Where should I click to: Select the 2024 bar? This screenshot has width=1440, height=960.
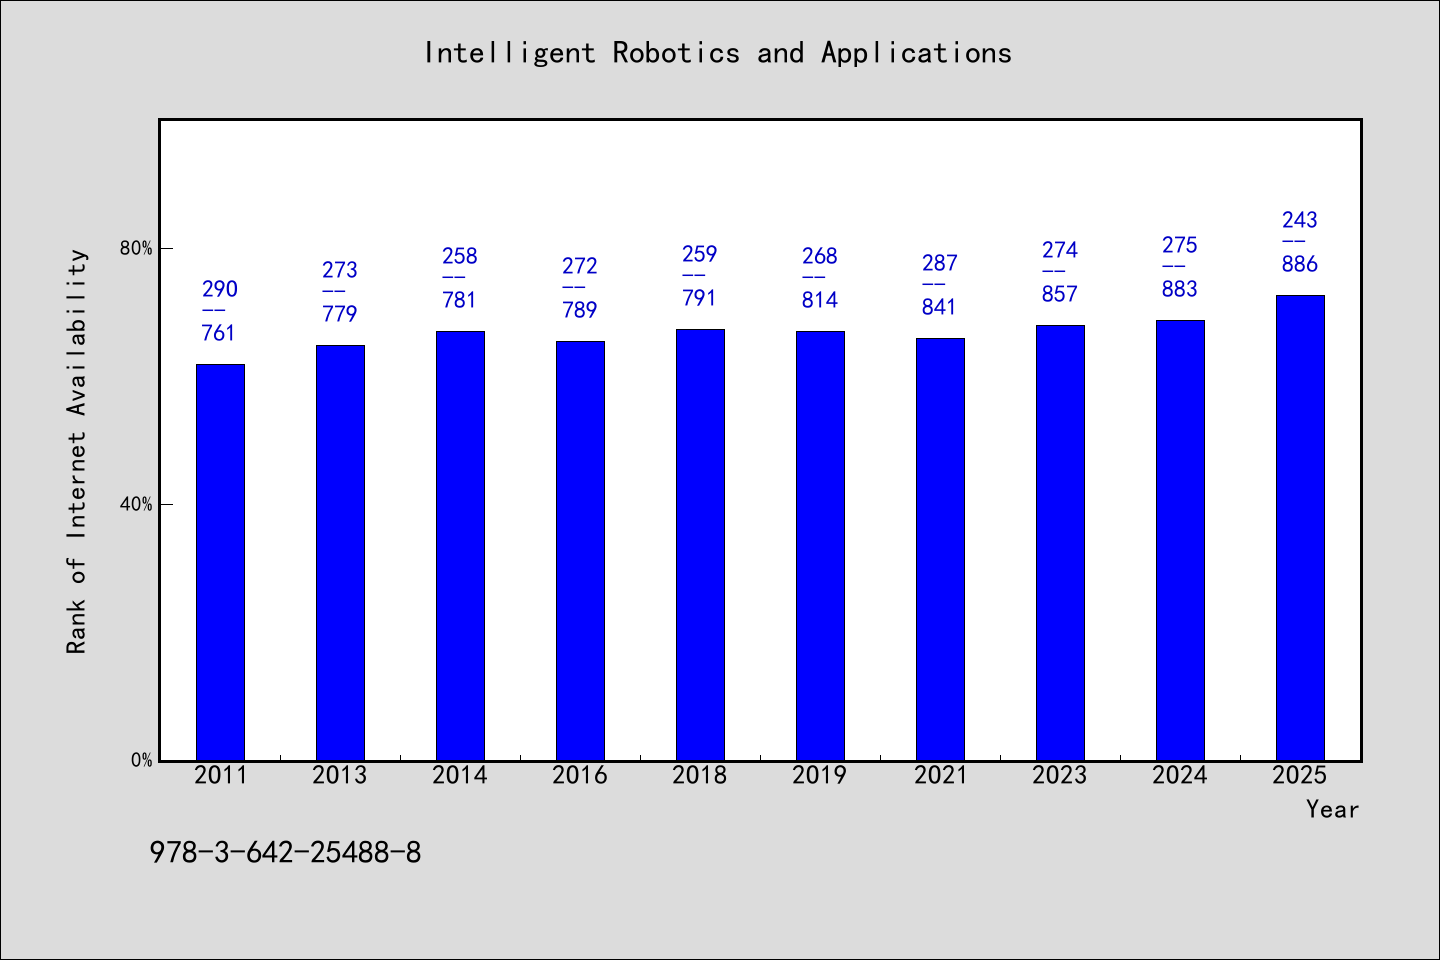[x=1180, y=540]
